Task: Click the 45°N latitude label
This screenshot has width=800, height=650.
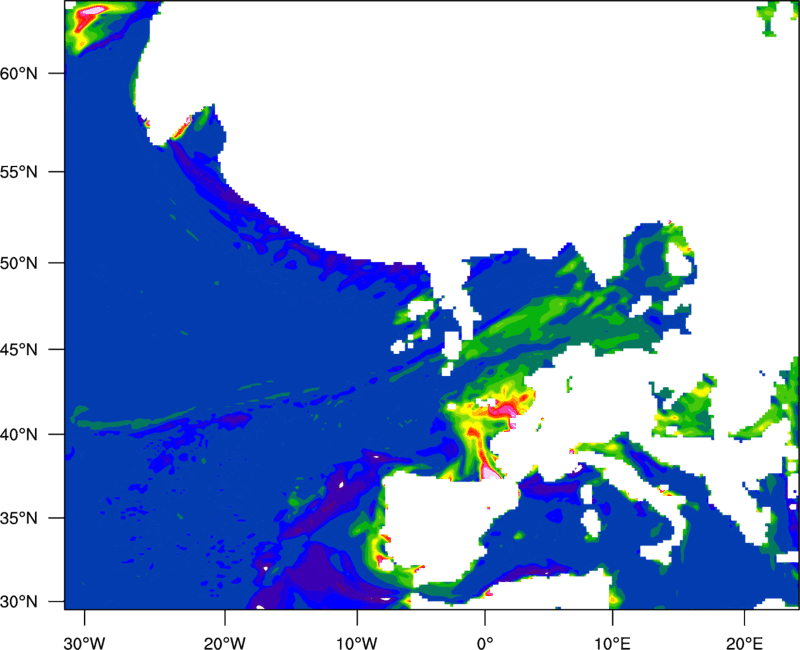Action: point(18,350)
